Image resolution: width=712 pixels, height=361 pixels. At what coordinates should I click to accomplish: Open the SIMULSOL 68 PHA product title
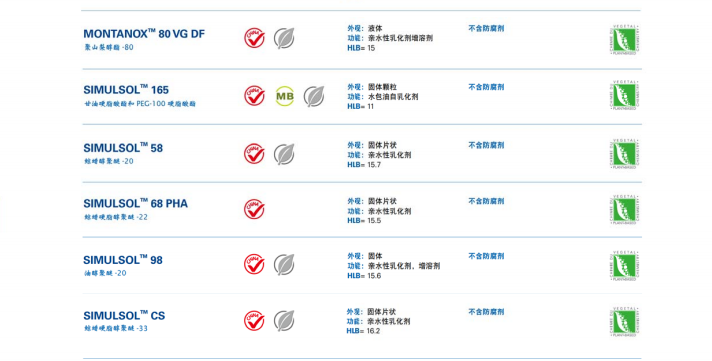pos(135,203)
